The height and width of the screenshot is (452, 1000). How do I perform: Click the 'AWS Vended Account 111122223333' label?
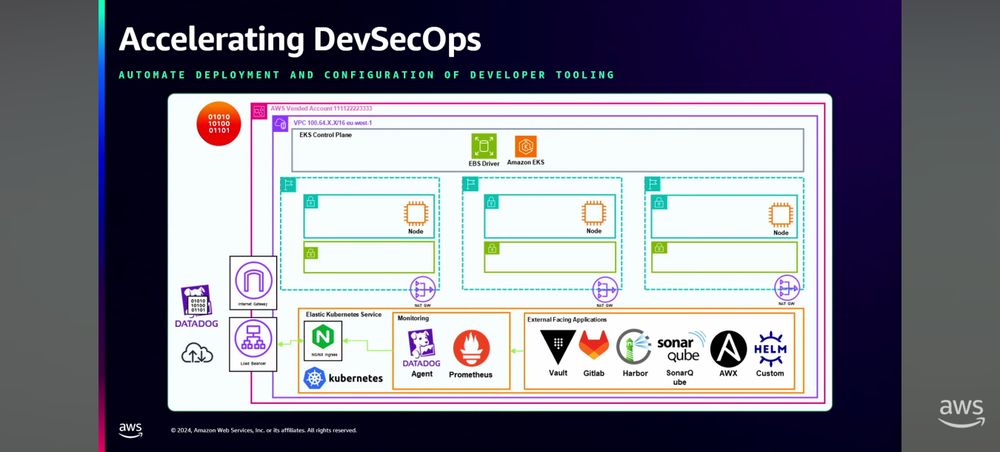[321, 108]
